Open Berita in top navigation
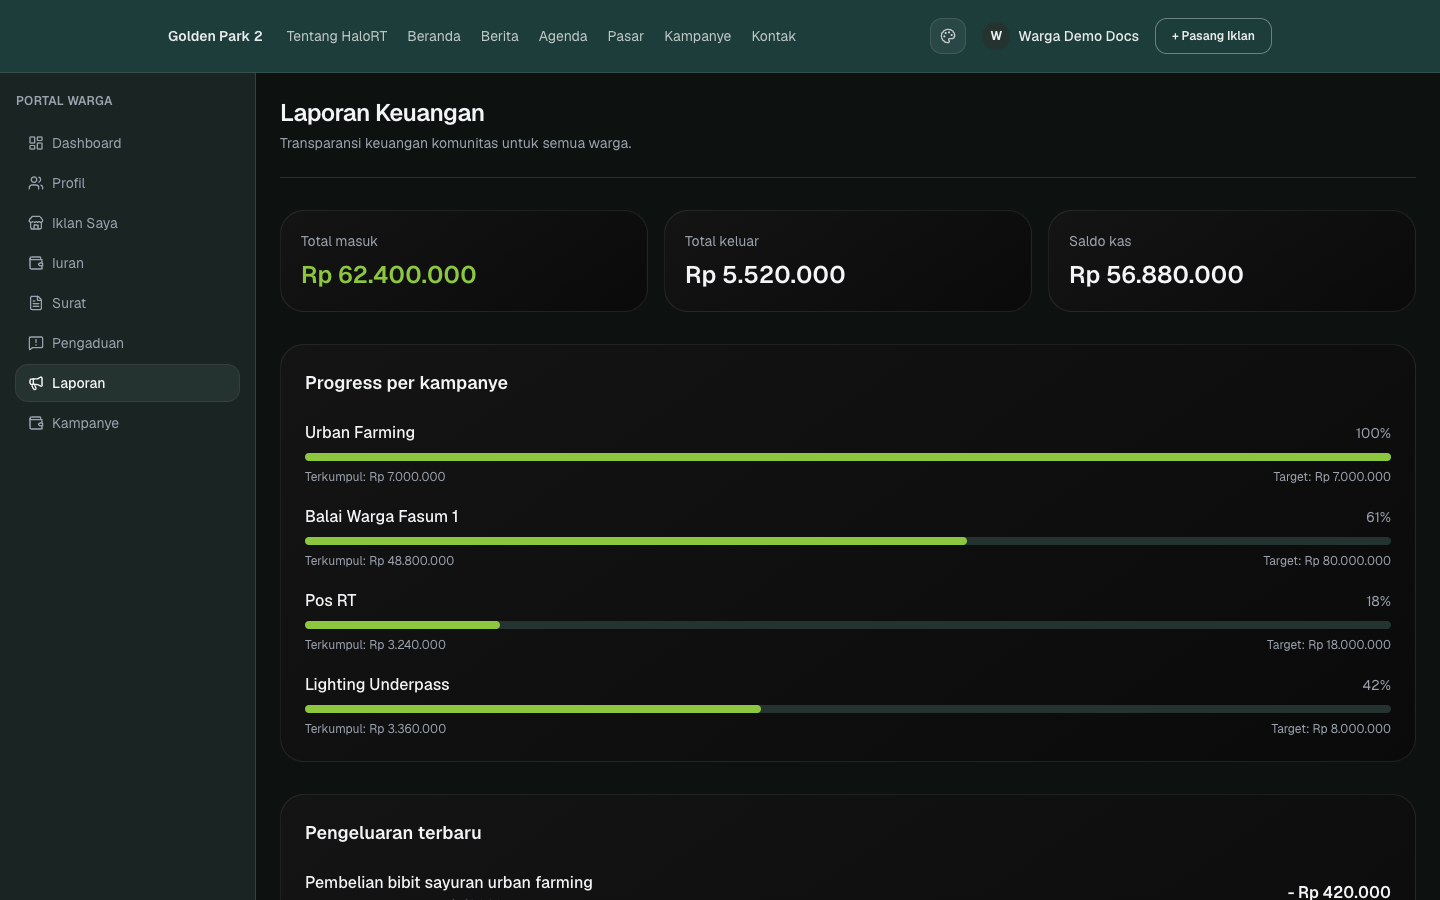Screen dimensions: 1440x900 pos(500,36)
